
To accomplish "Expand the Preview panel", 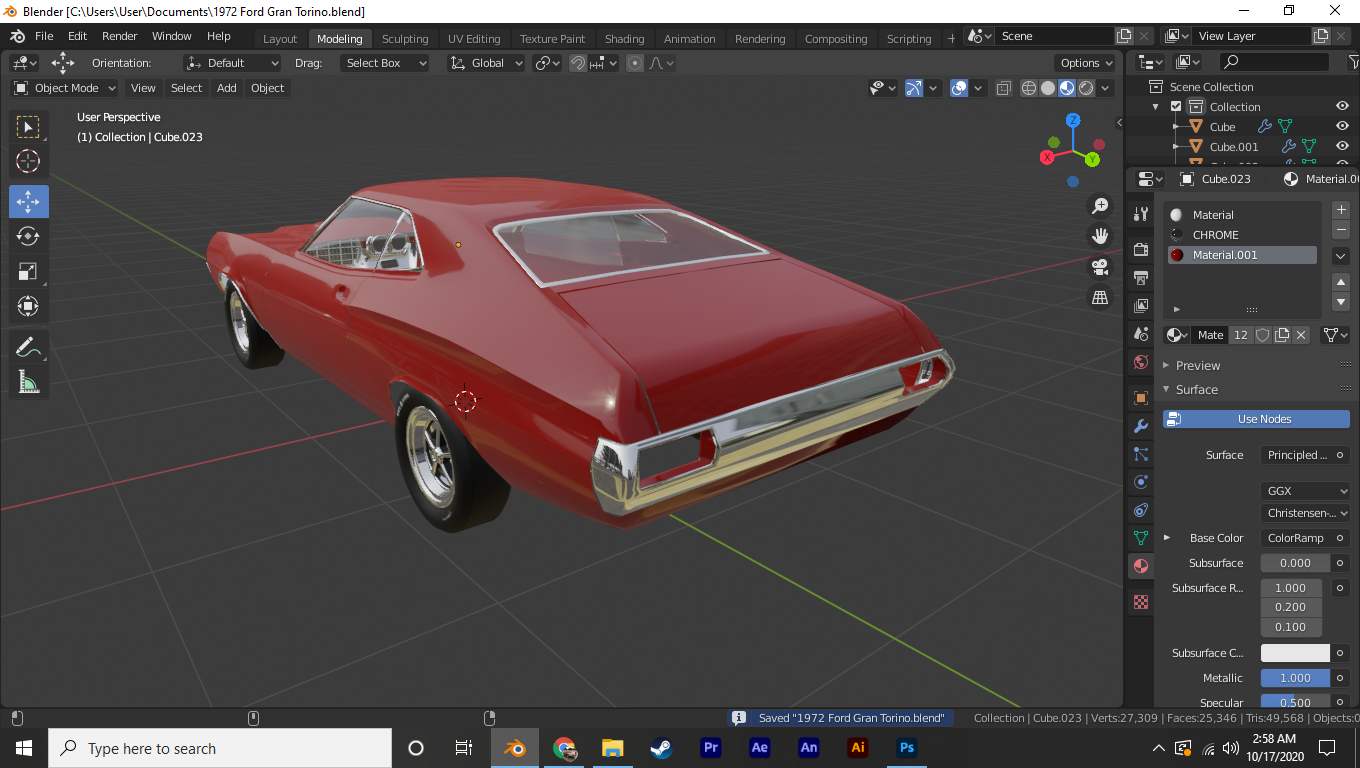I will 1197,365.
